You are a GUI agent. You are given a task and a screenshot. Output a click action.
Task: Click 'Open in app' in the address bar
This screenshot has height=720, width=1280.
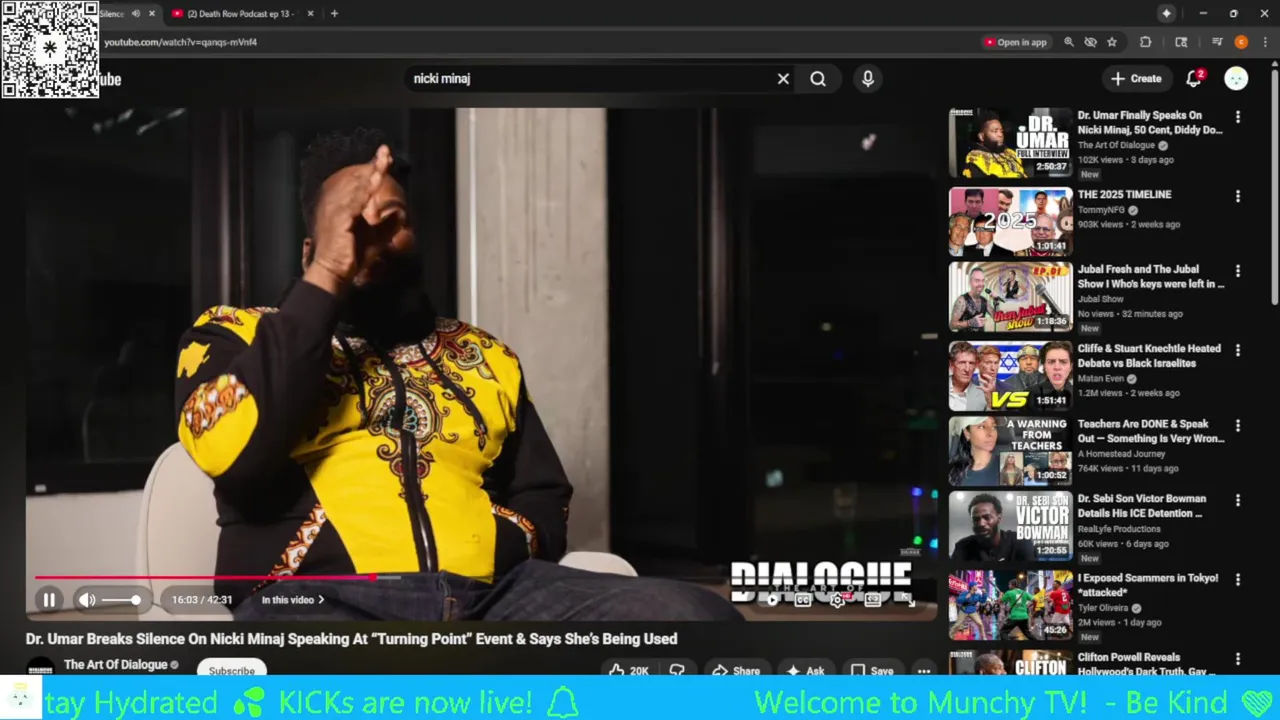coord(1016,42)
